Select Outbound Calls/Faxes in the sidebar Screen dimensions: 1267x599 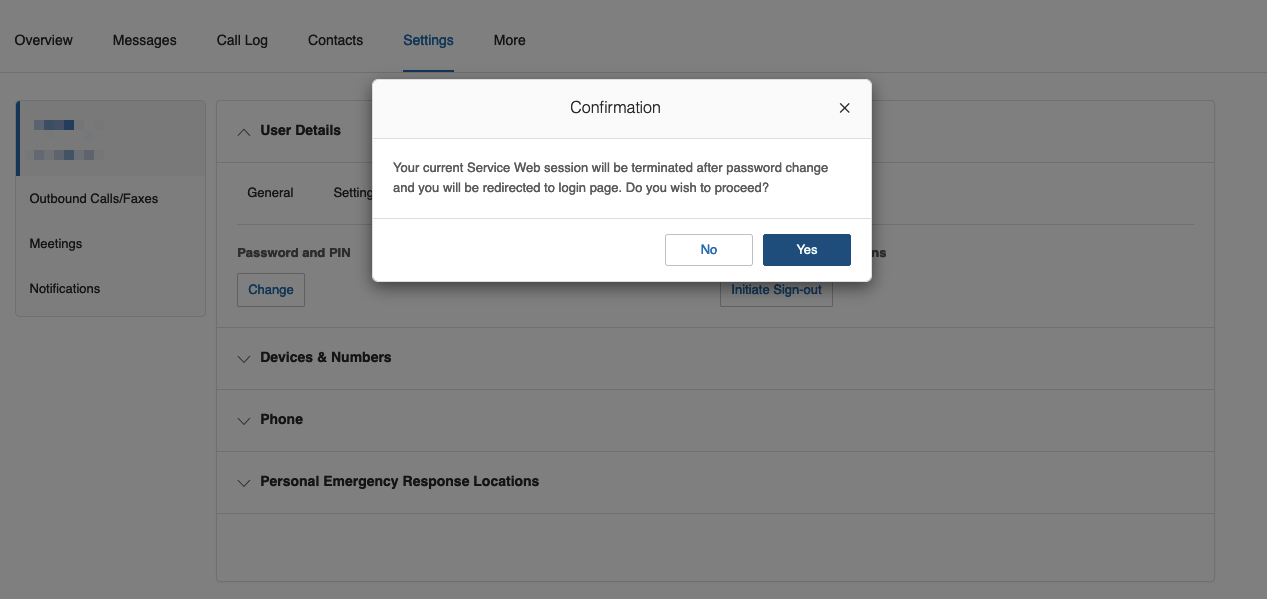[x=94, y=199]
